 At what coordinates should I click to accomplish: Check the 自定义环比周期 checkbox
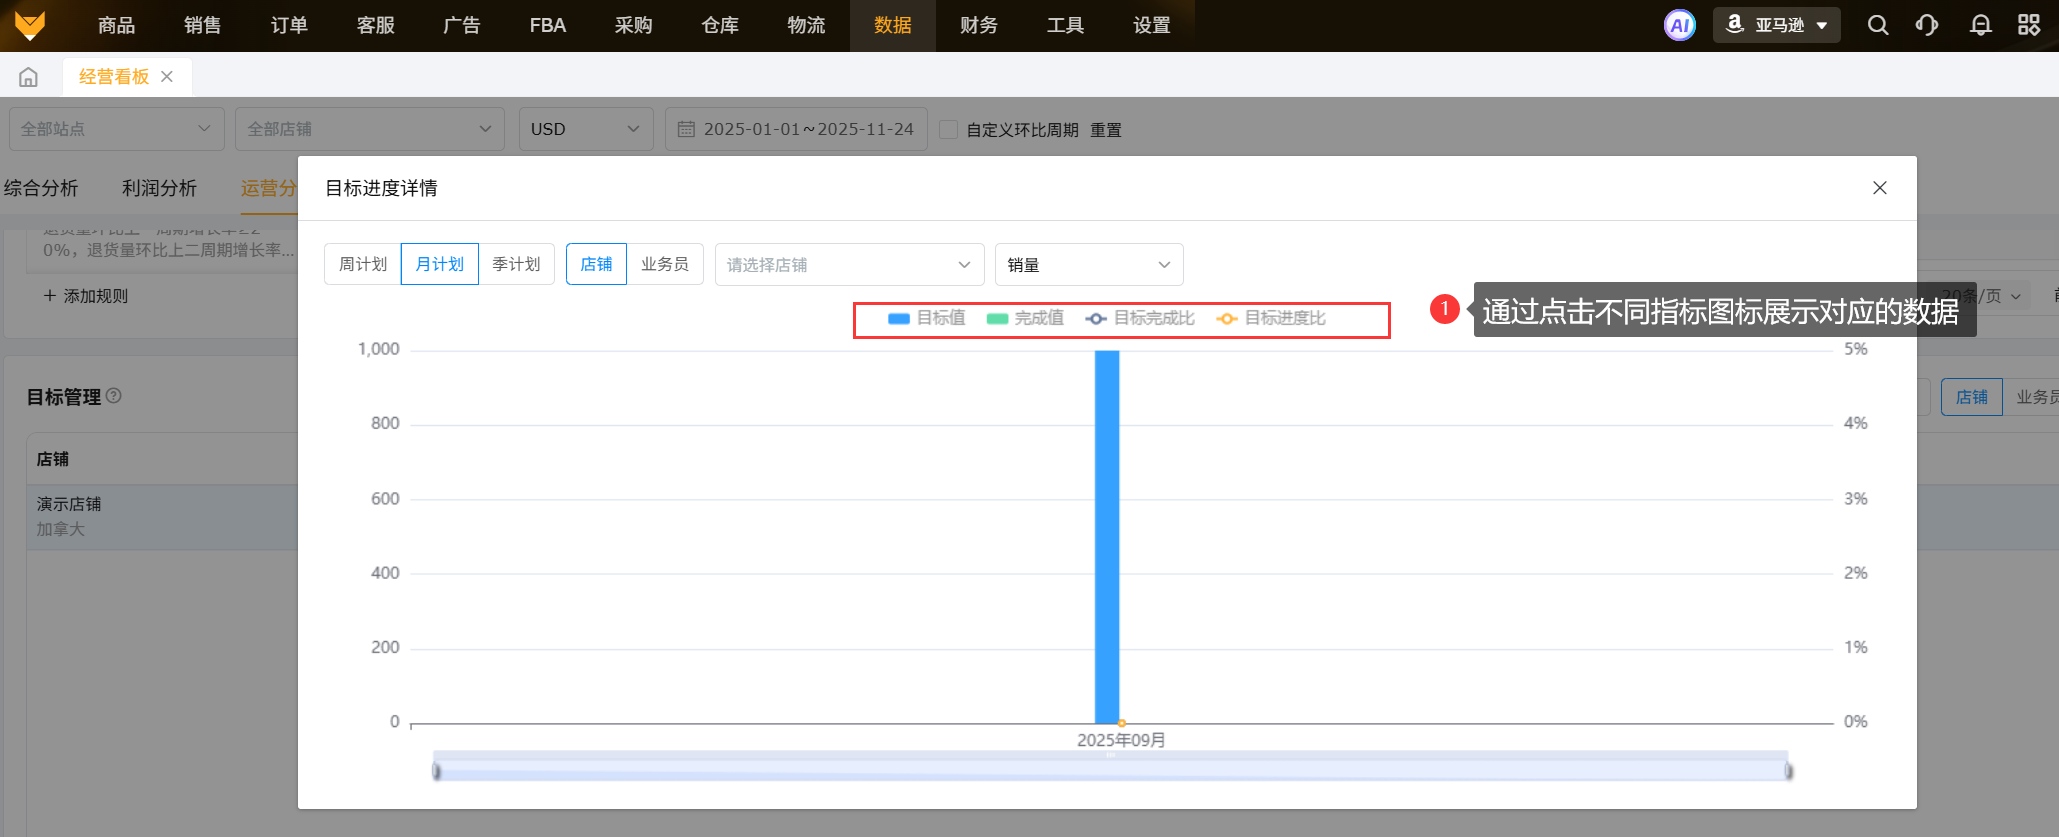point(949,129)
